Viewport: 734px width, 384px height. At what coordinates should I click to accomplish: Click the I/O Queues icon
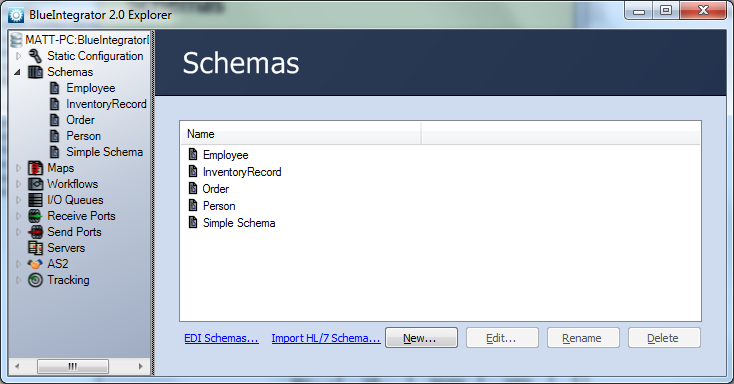click(35, 200)
